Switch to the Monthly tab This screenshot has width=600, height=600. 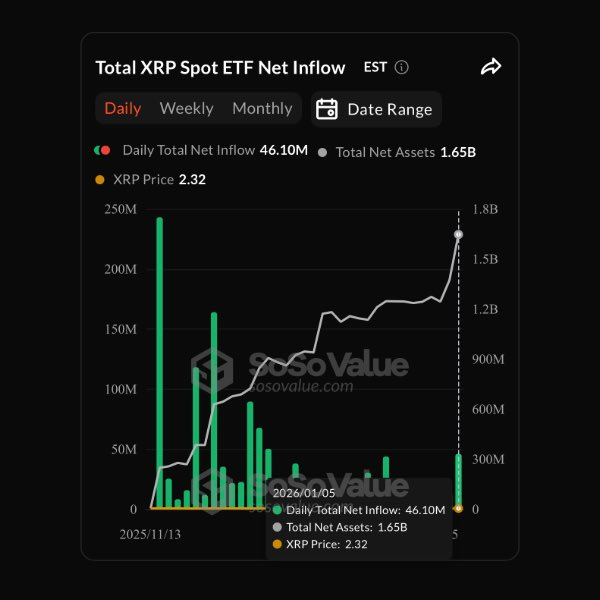coord(262,108)
